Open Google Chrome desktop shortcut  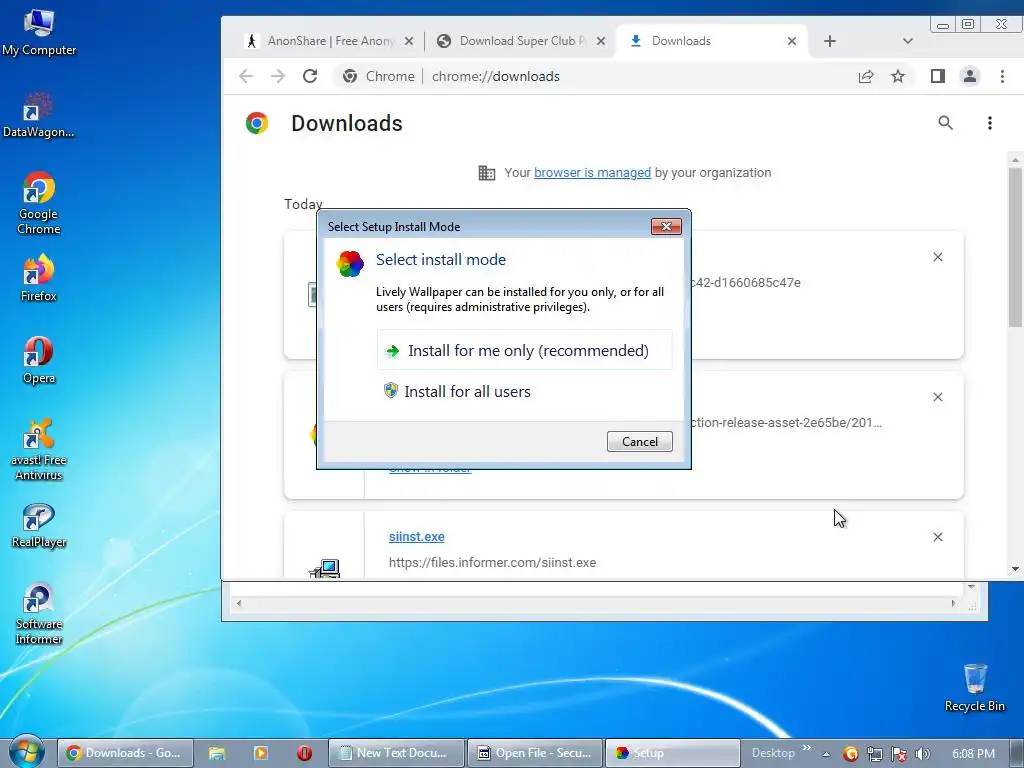39,203
